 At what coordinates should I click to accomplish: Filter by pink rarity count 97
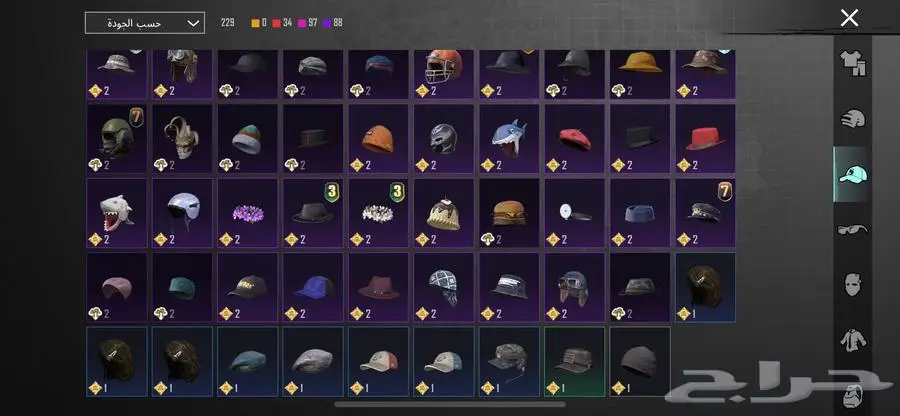tap(308, 23)
